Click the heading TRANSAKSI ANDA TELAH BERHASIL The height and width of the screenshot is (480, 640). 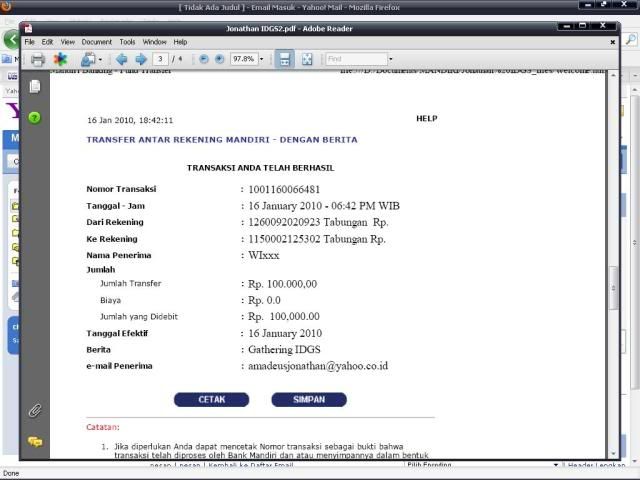[x=260, y=168]
